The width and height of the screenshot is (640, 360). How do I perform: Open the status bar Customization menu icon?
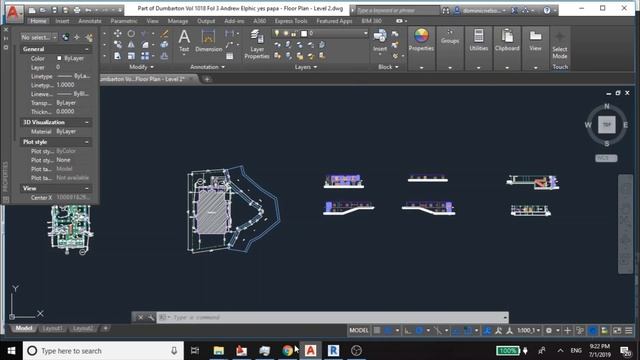tap(629, 330)
